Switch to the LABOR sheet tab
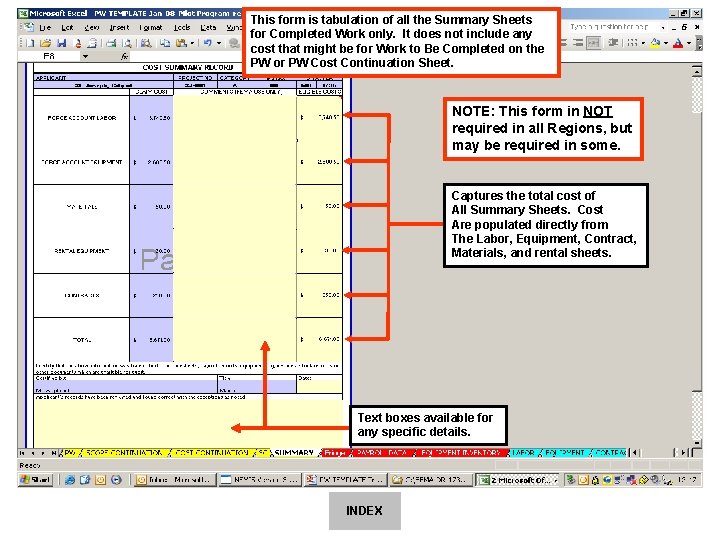 (x=523, y=453)
